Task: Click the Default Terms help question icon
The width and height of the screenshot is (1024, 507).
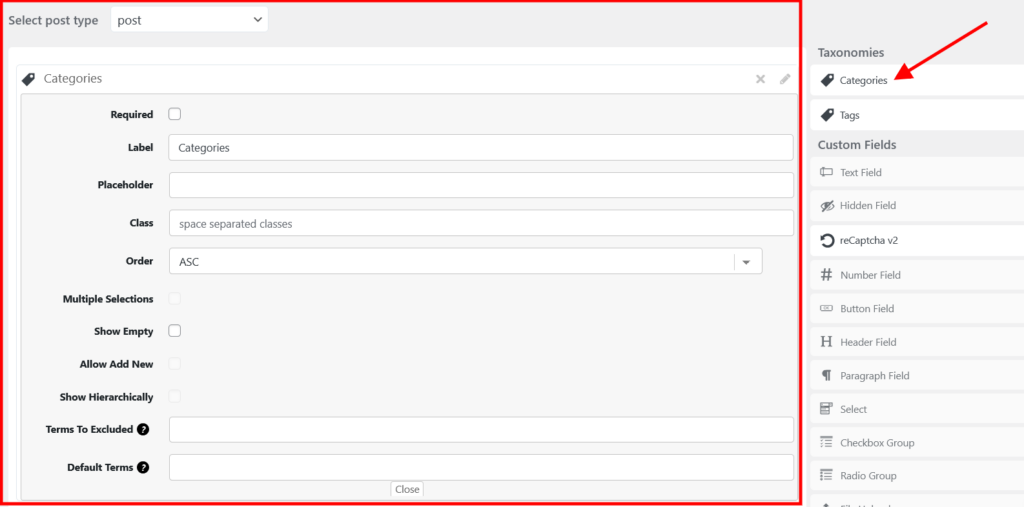Action: 143,467
